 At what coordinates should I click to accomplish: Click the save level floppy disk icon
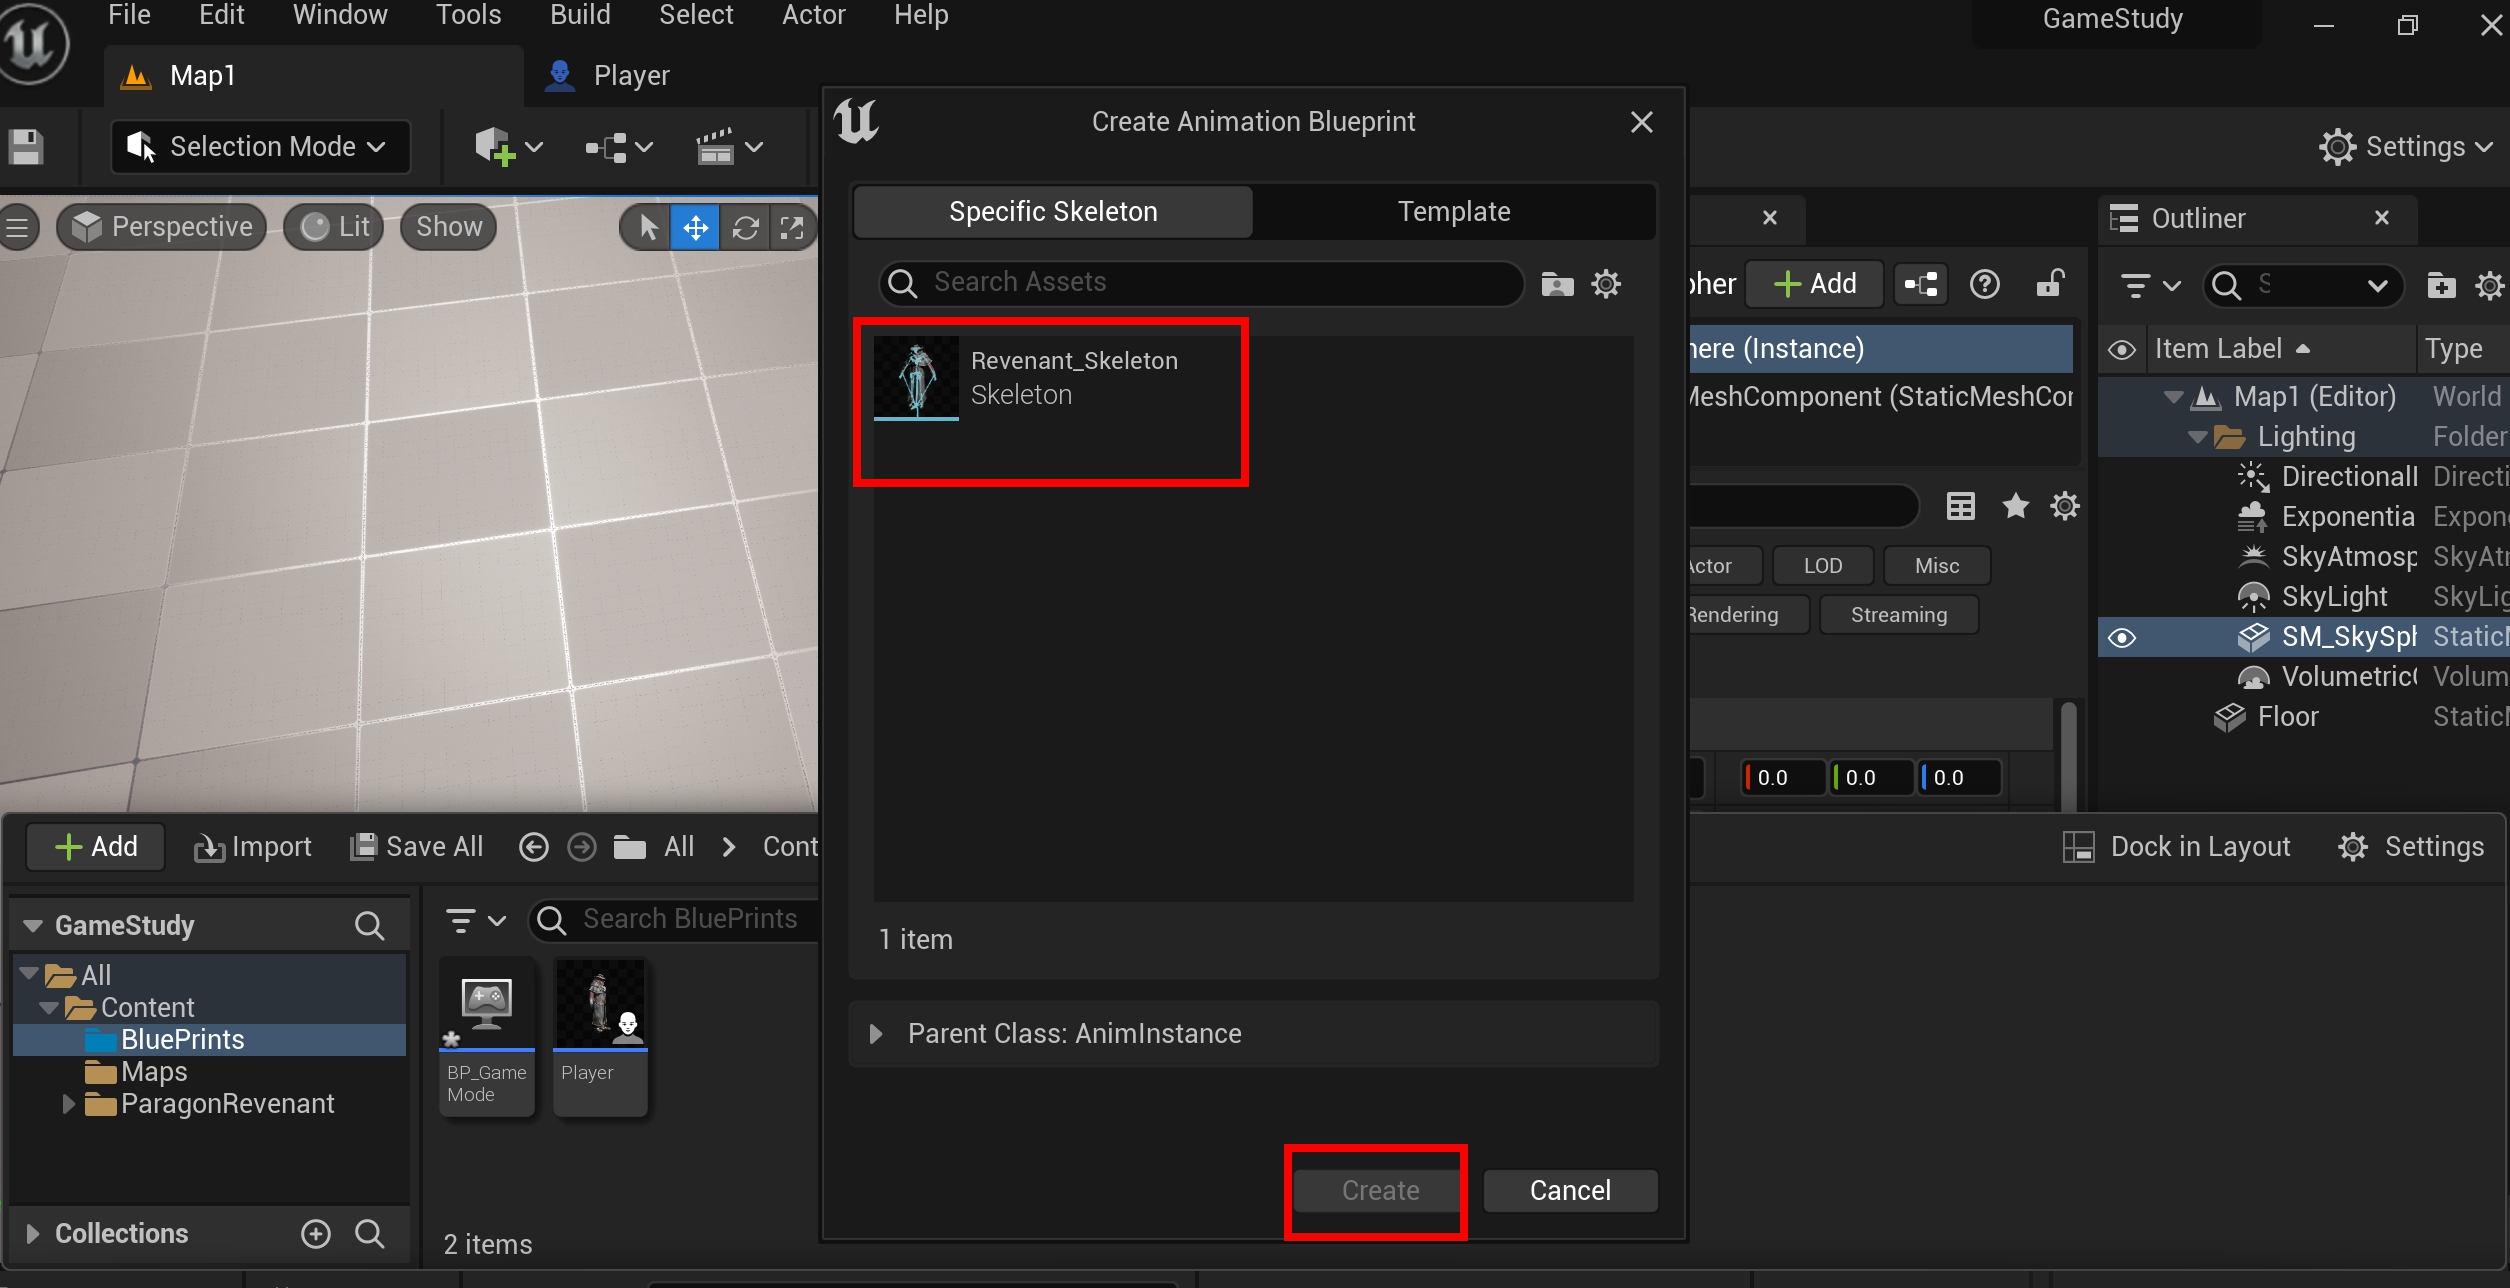(x=26, y=147)
